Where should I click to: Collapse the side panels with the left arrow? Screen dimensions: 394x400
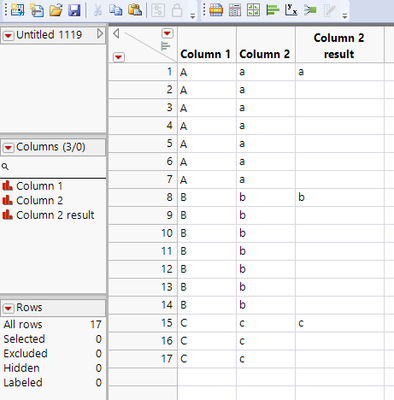[116, 33]
